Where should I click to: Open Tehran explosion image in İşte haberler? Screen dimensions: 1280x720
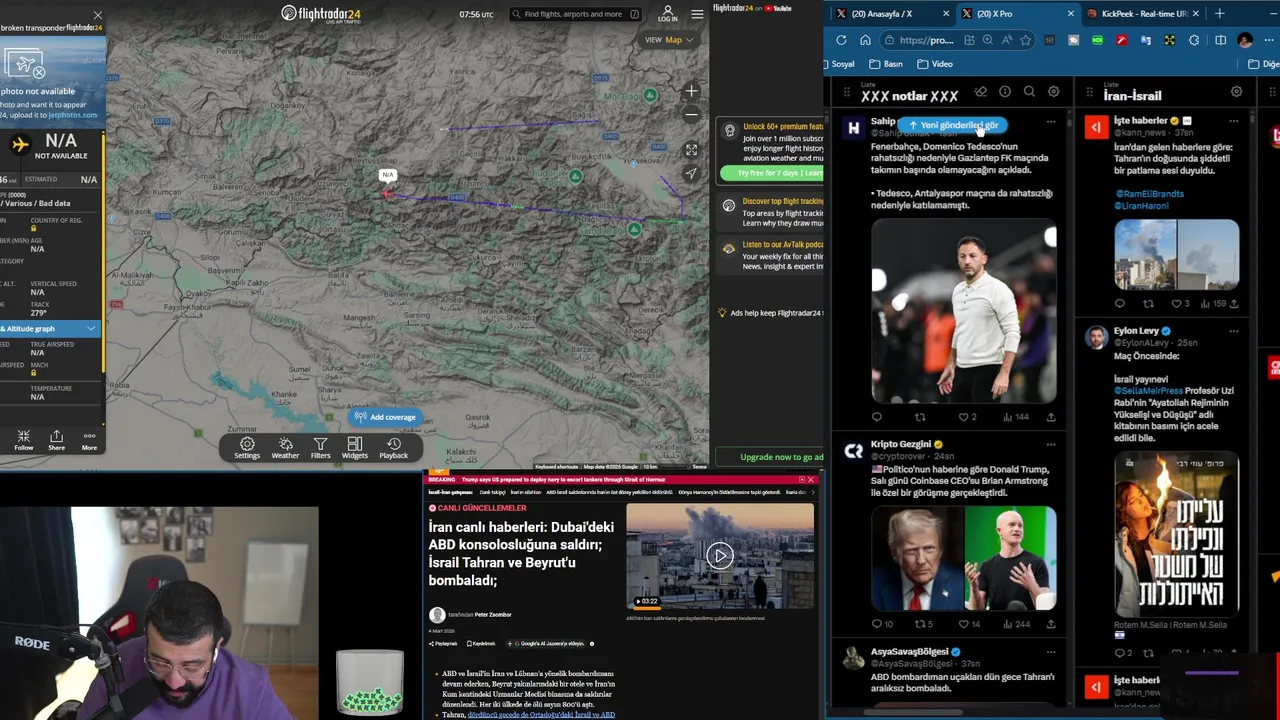pos(1177,255)
